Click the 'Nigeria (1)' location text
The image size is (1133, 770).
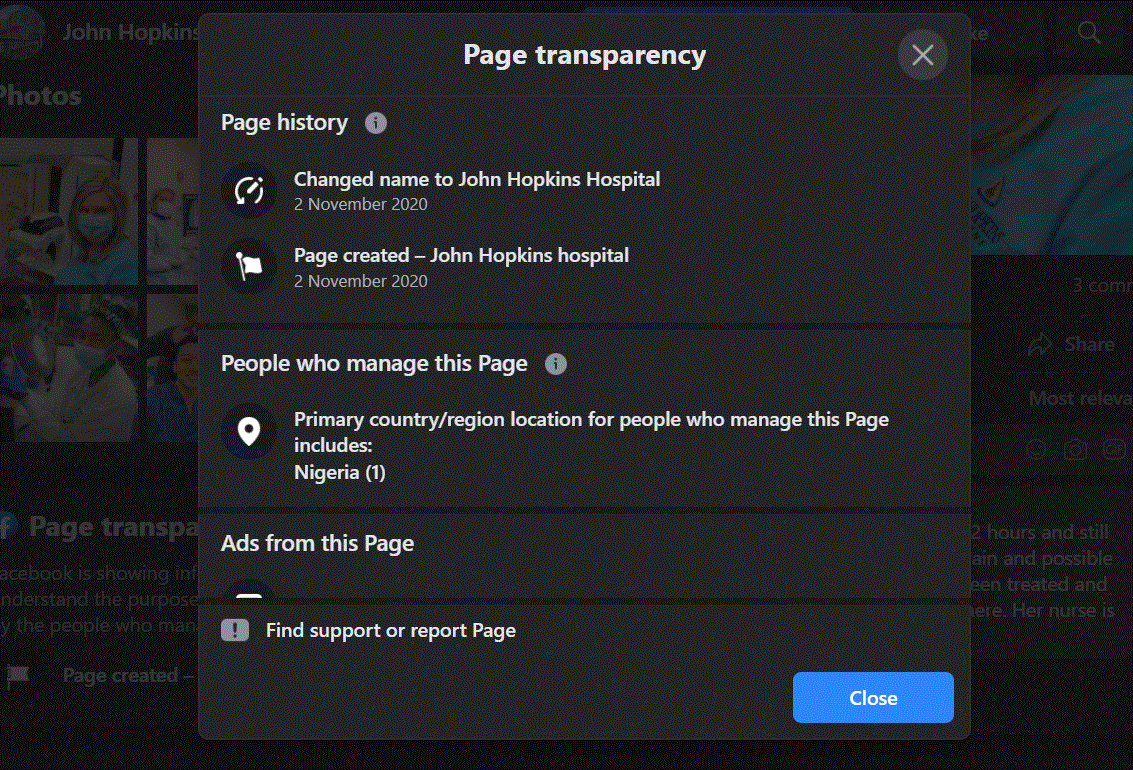tap(340, 472)
